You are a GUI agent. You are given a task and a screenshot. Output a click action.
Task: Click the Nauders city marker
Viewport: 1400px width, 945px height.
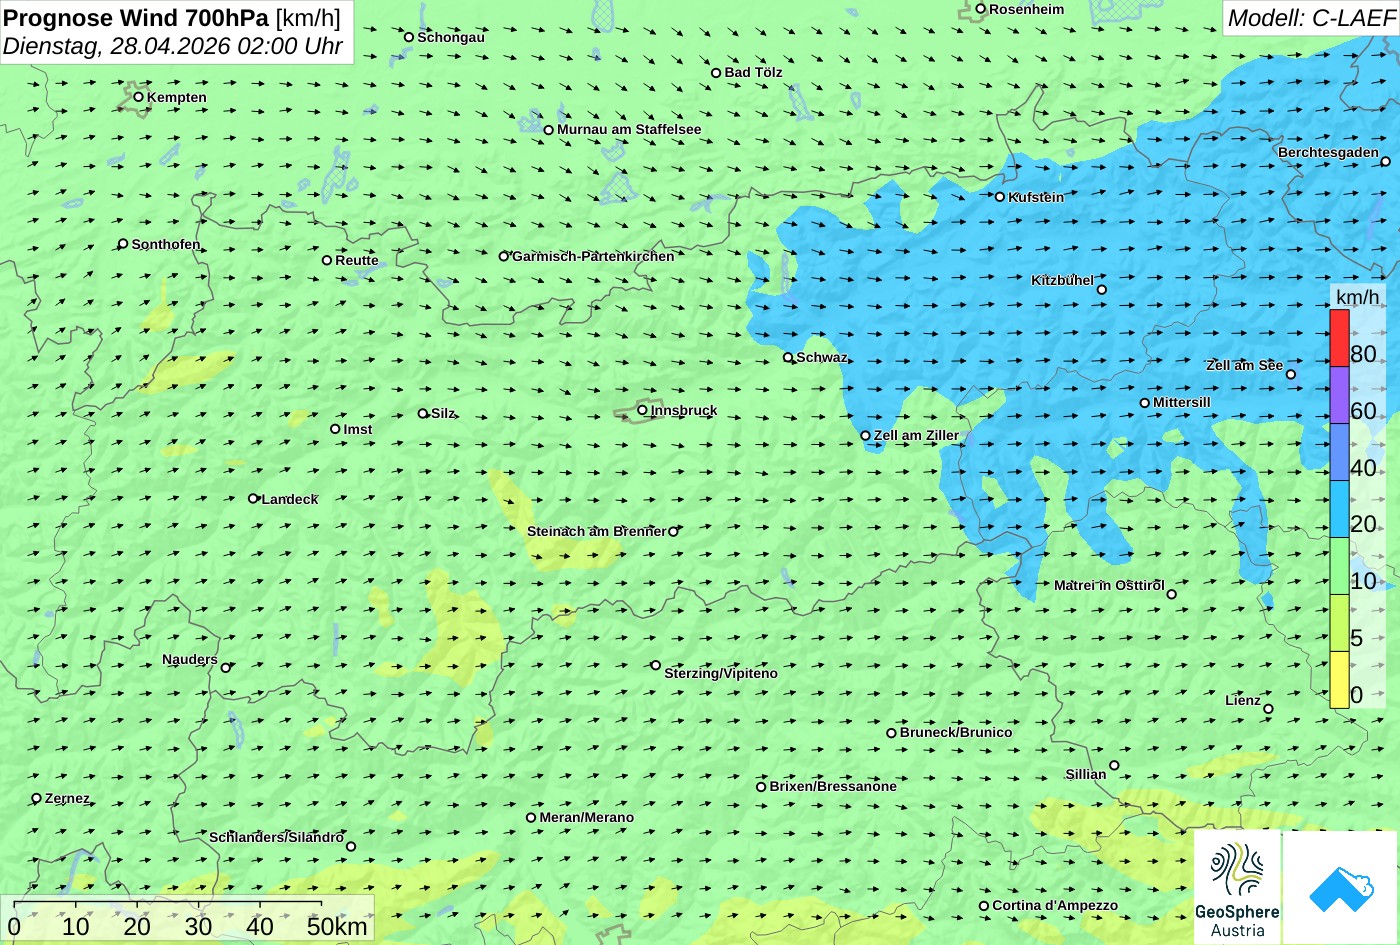pyautogui.click(x=226, y=668)
